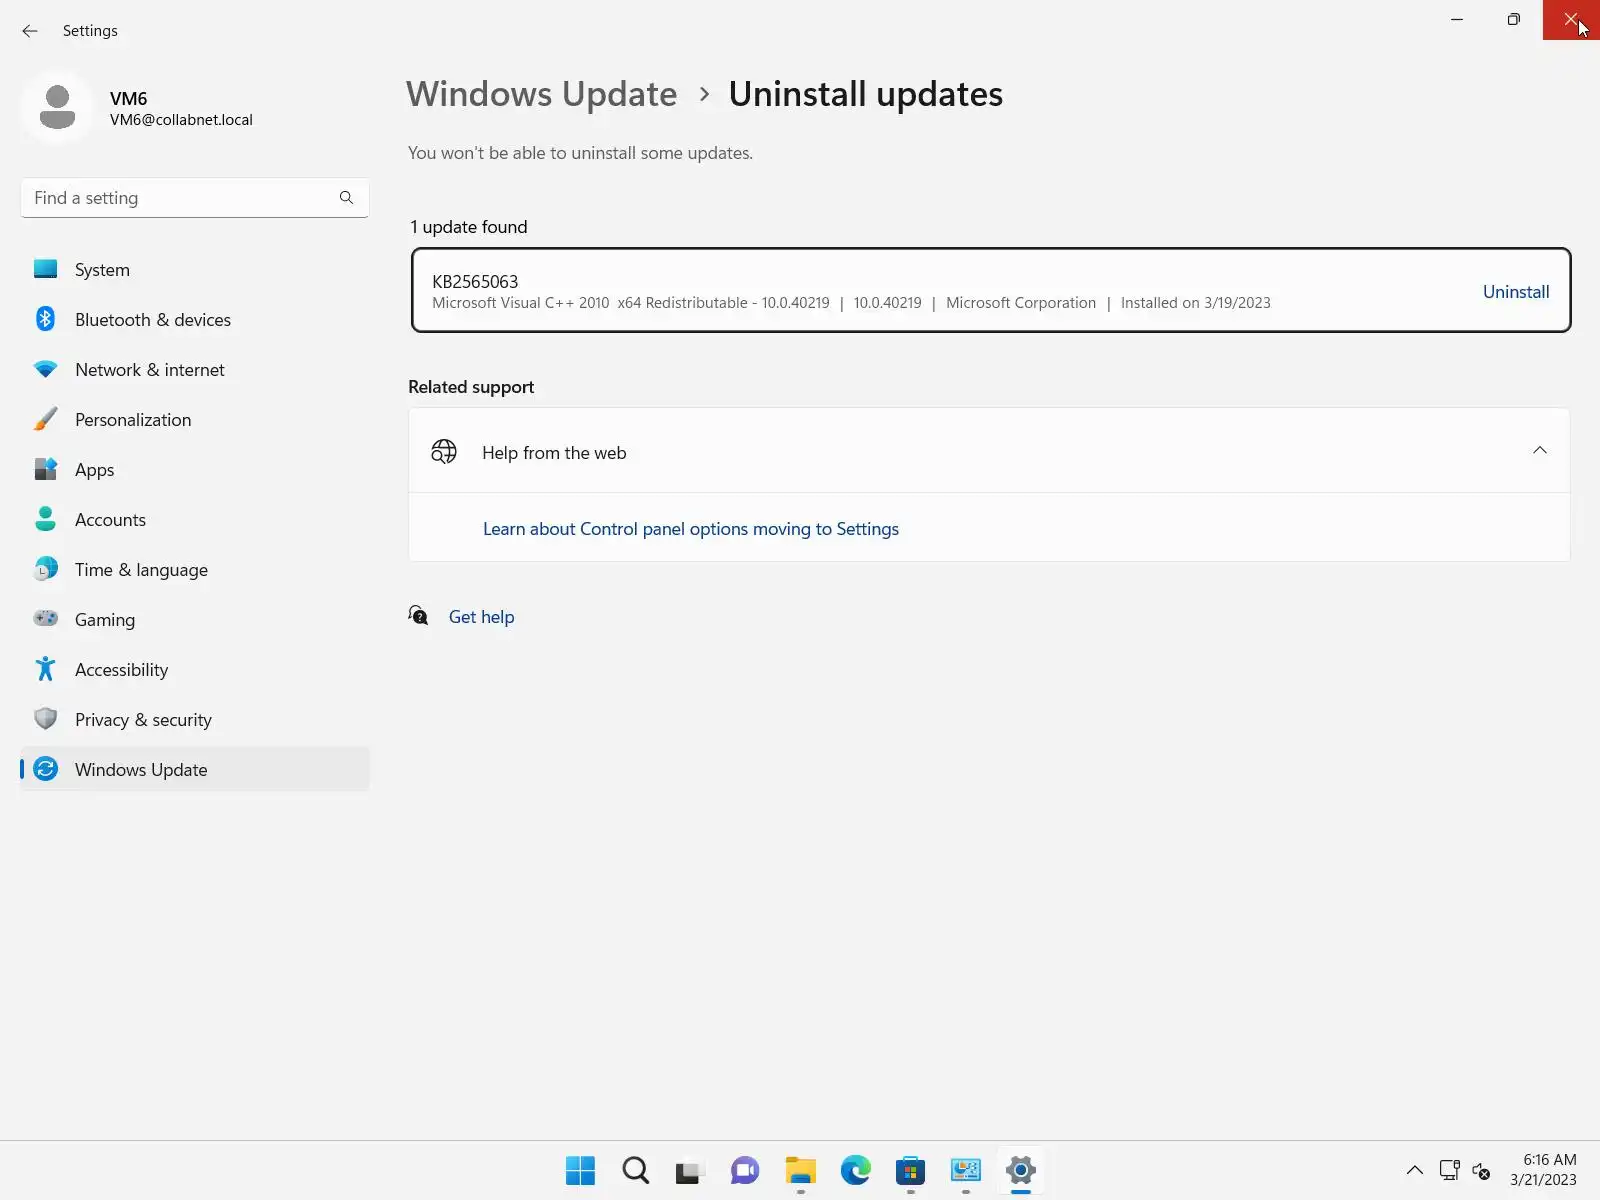The image size is (1600, 1200).
Task: Click the Gaming controller icon
Action: [45, 619]
